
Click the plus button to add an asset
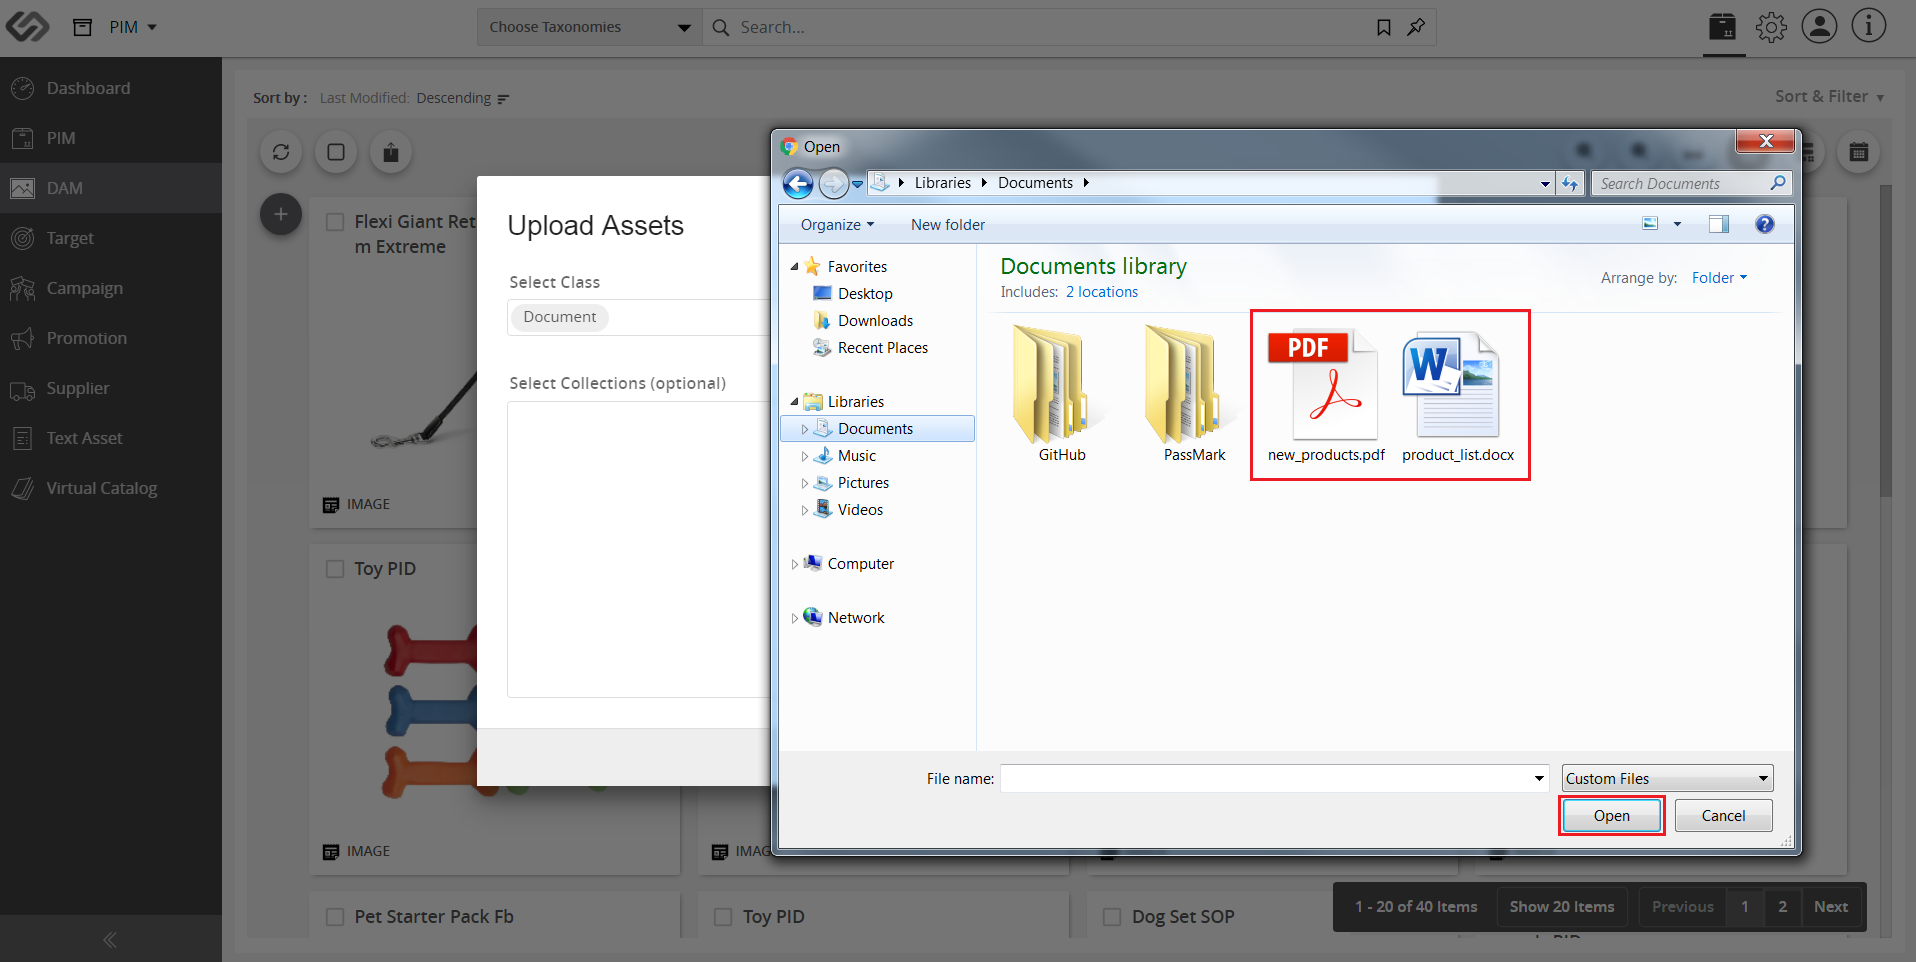click(x=281, y=214)
